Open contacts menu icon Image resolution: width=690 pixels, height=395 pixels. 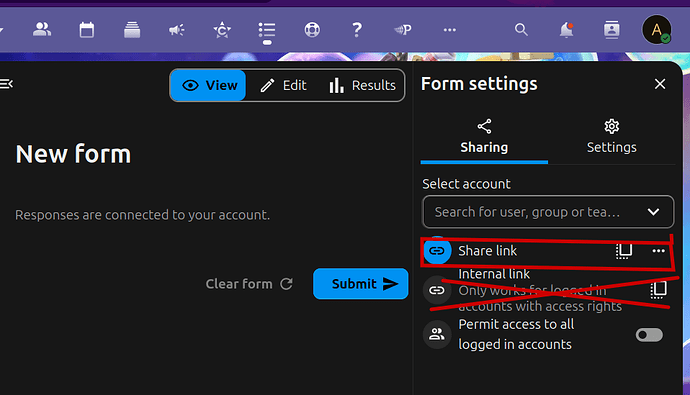(x=612, y=30)
